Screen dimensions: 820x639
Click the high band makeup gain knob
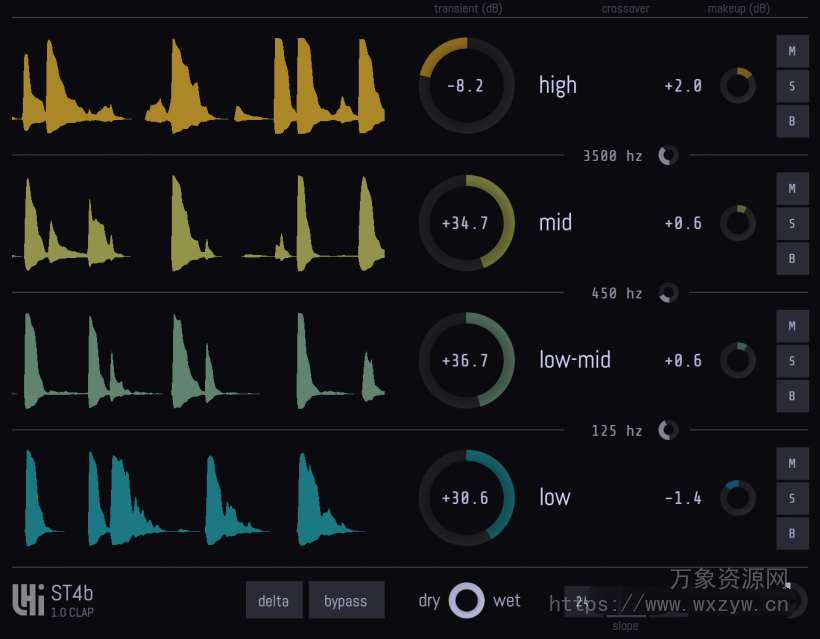coord(738,86)
